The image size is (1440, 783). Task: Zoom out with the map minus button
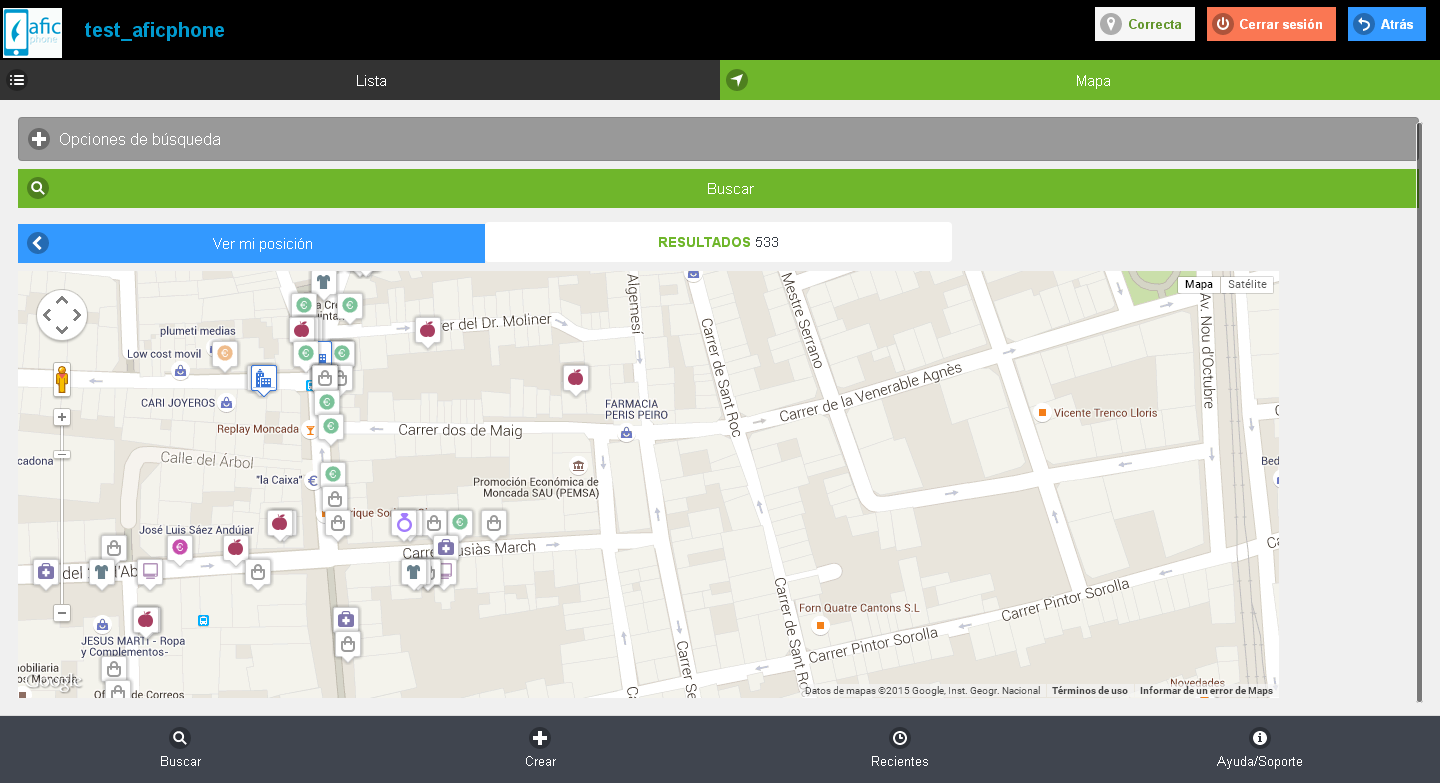click(x=62, y=613)
